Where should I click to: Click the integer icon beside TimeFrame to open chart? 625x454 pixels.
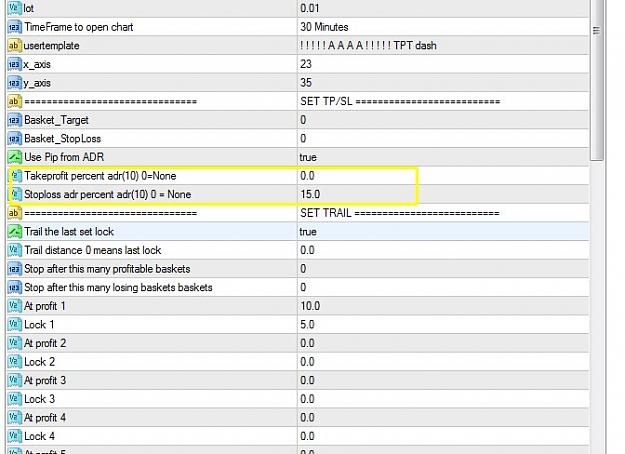click(14, 27)
